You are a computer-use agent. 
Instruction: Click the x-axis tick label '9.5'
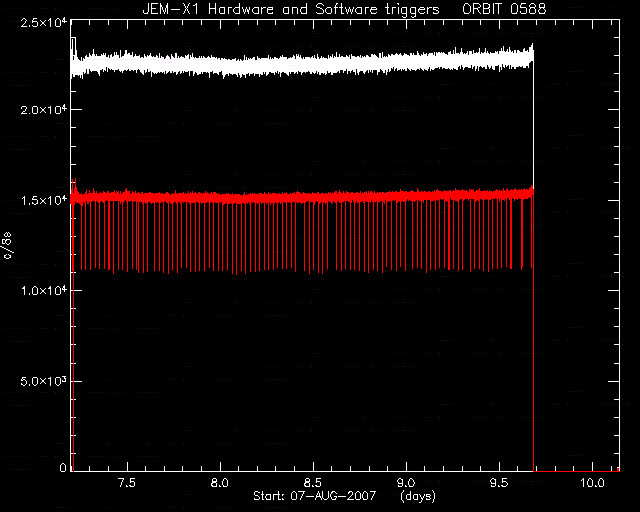click(x=499, y=483)
